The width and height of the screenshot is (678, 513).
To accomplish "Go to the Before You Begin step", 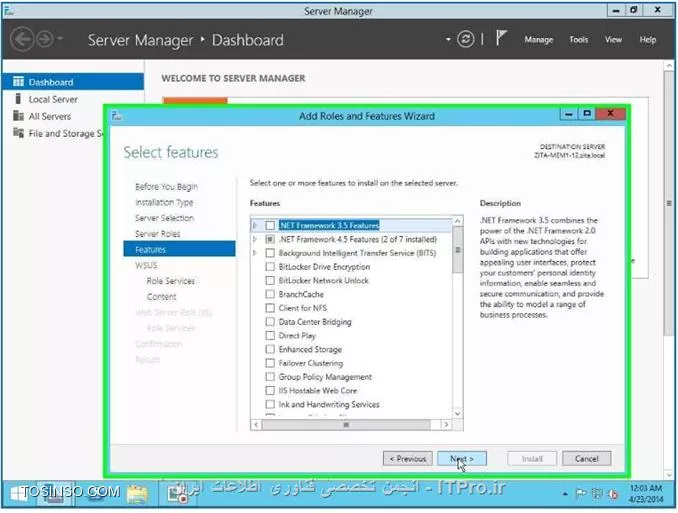I will click(166, 186).
